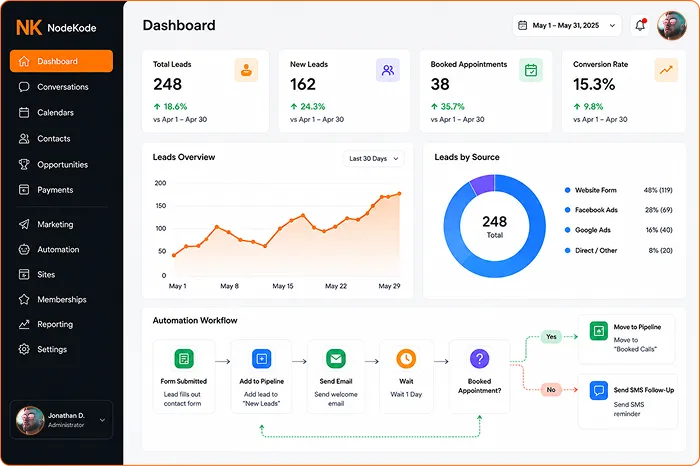Open the May 1 – May 31 date range dropdown
Image resolution: width=700 pixels, height=466 pixels.
[x=567, y=25]
